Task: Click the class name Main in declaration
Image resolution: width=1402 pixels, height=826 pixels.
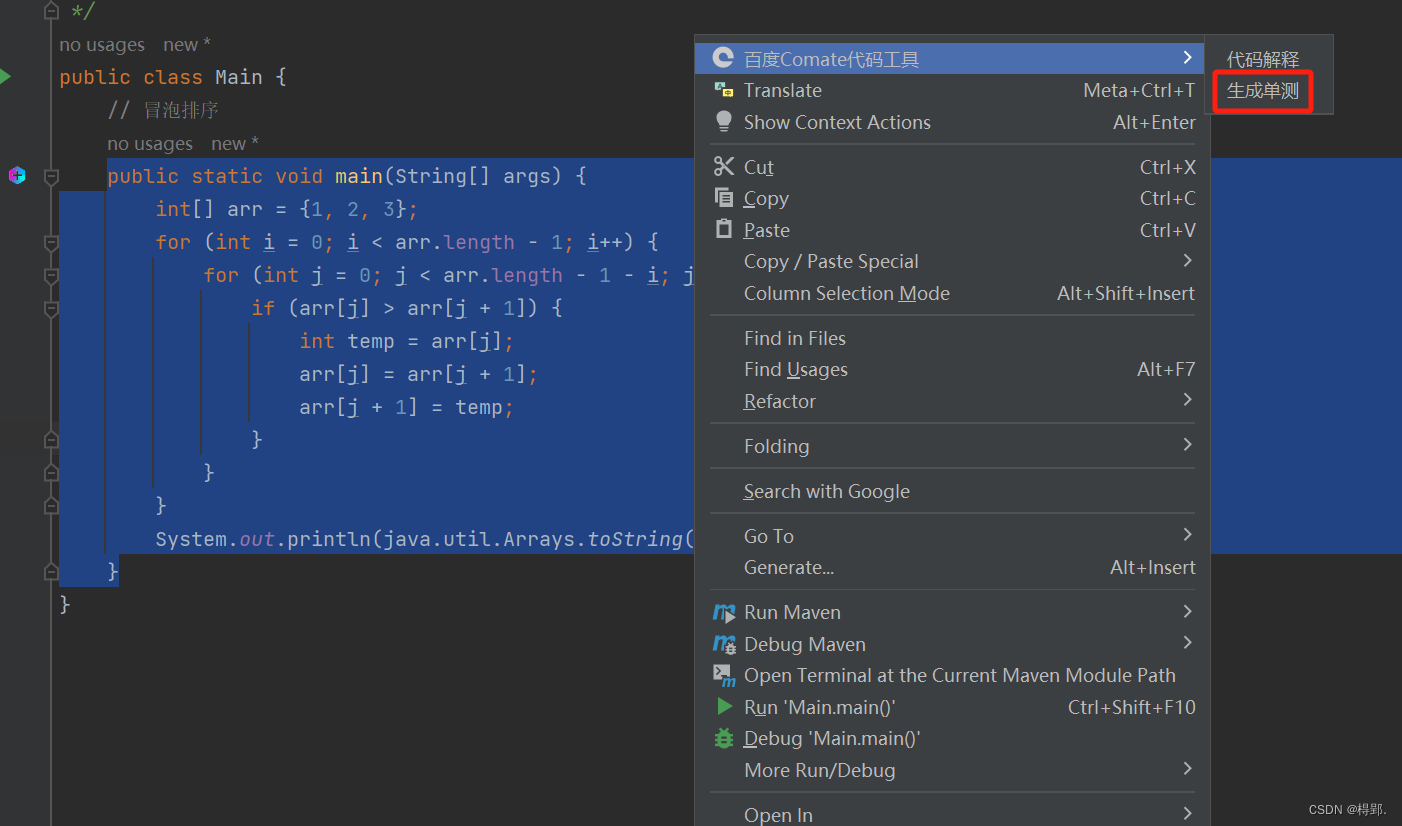Action: tap(239, 77)
